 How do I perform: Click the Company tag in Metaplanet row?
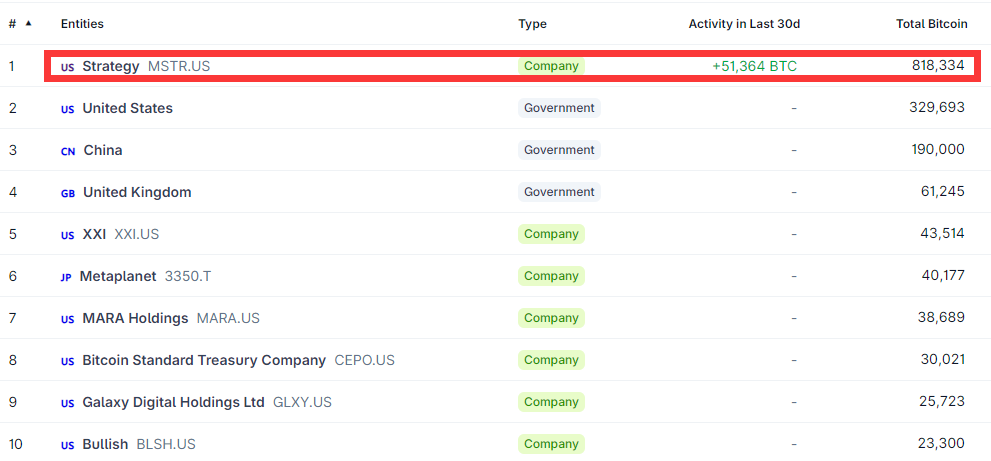(x=551, y=276)
